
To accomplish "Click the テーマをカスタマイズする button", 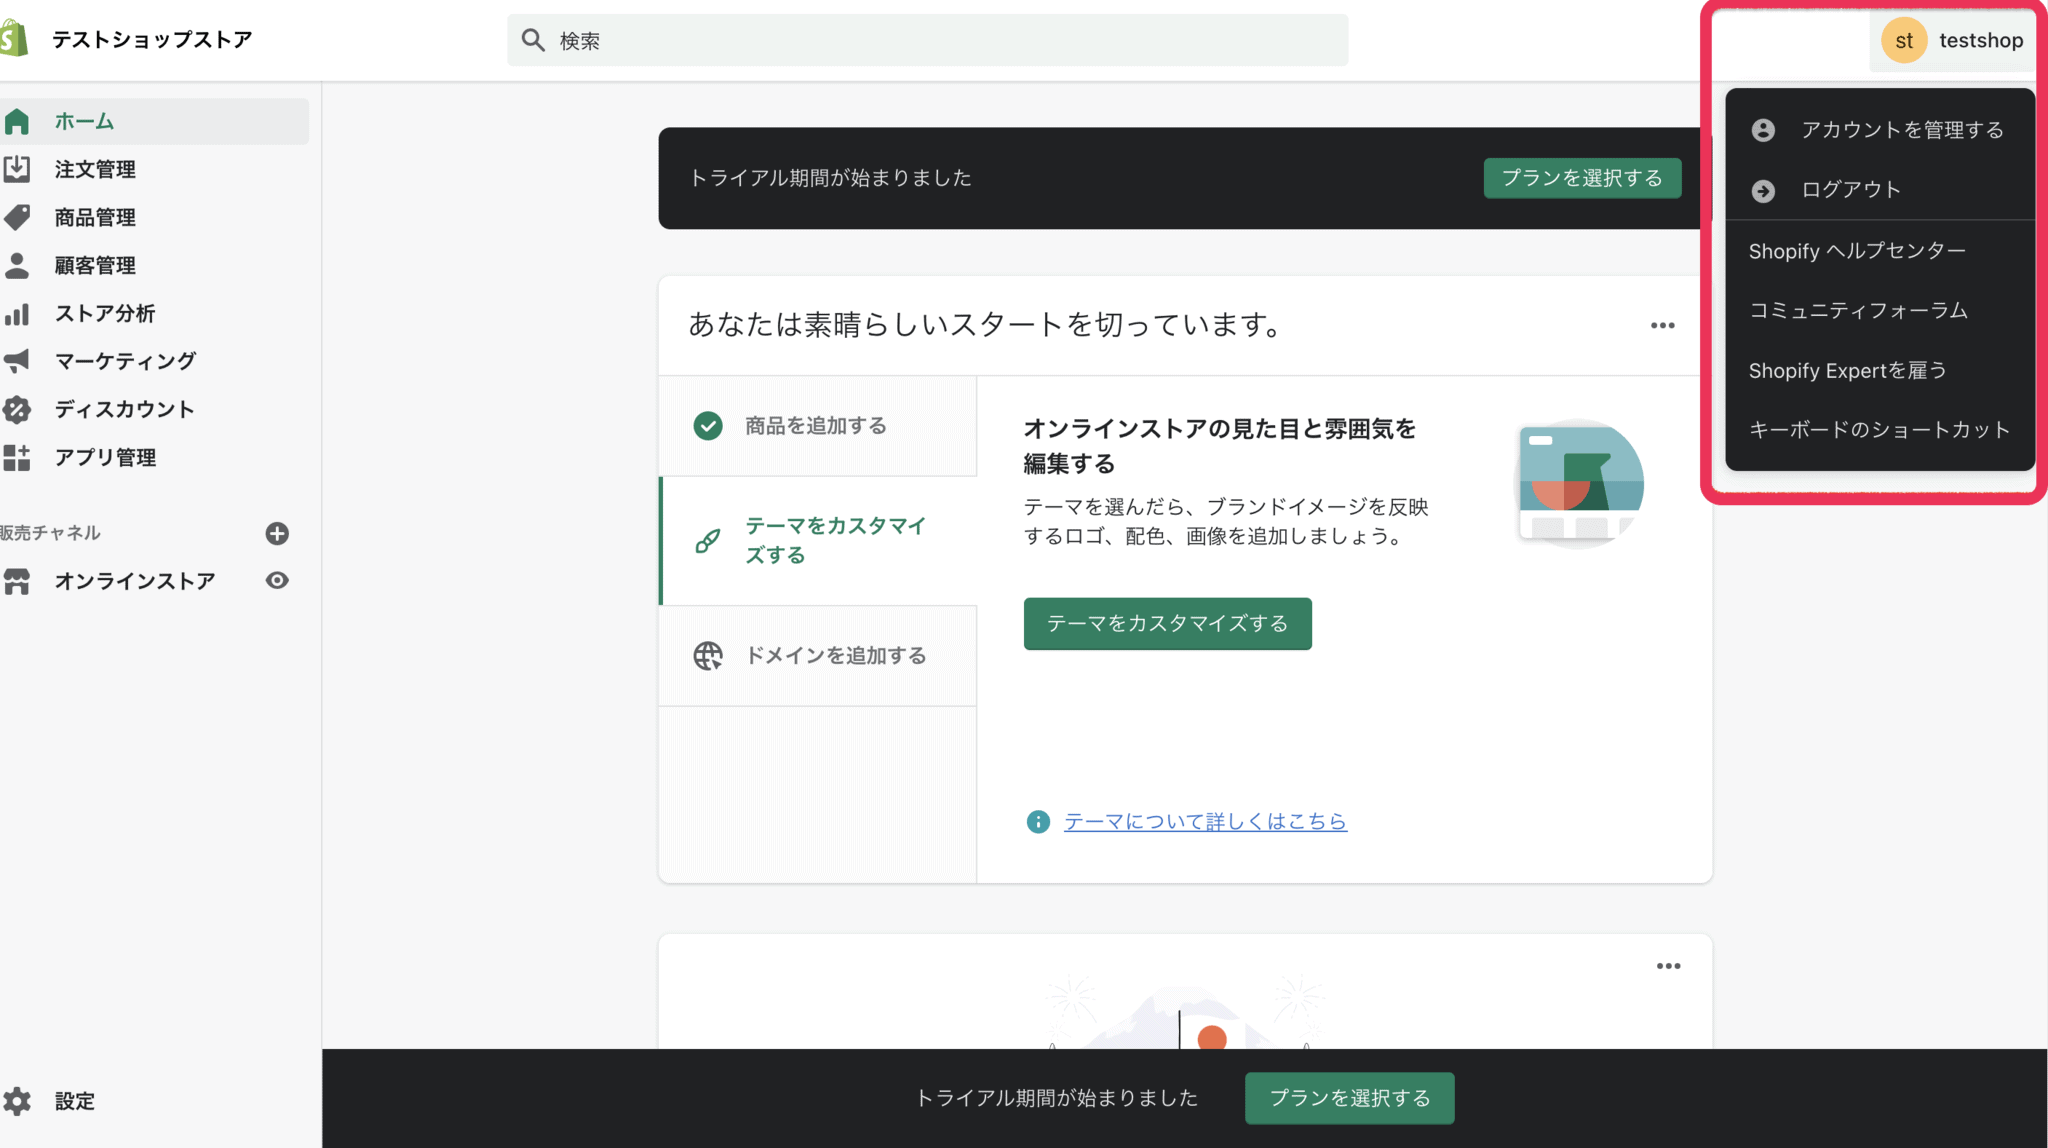I will pos(1166,623).
